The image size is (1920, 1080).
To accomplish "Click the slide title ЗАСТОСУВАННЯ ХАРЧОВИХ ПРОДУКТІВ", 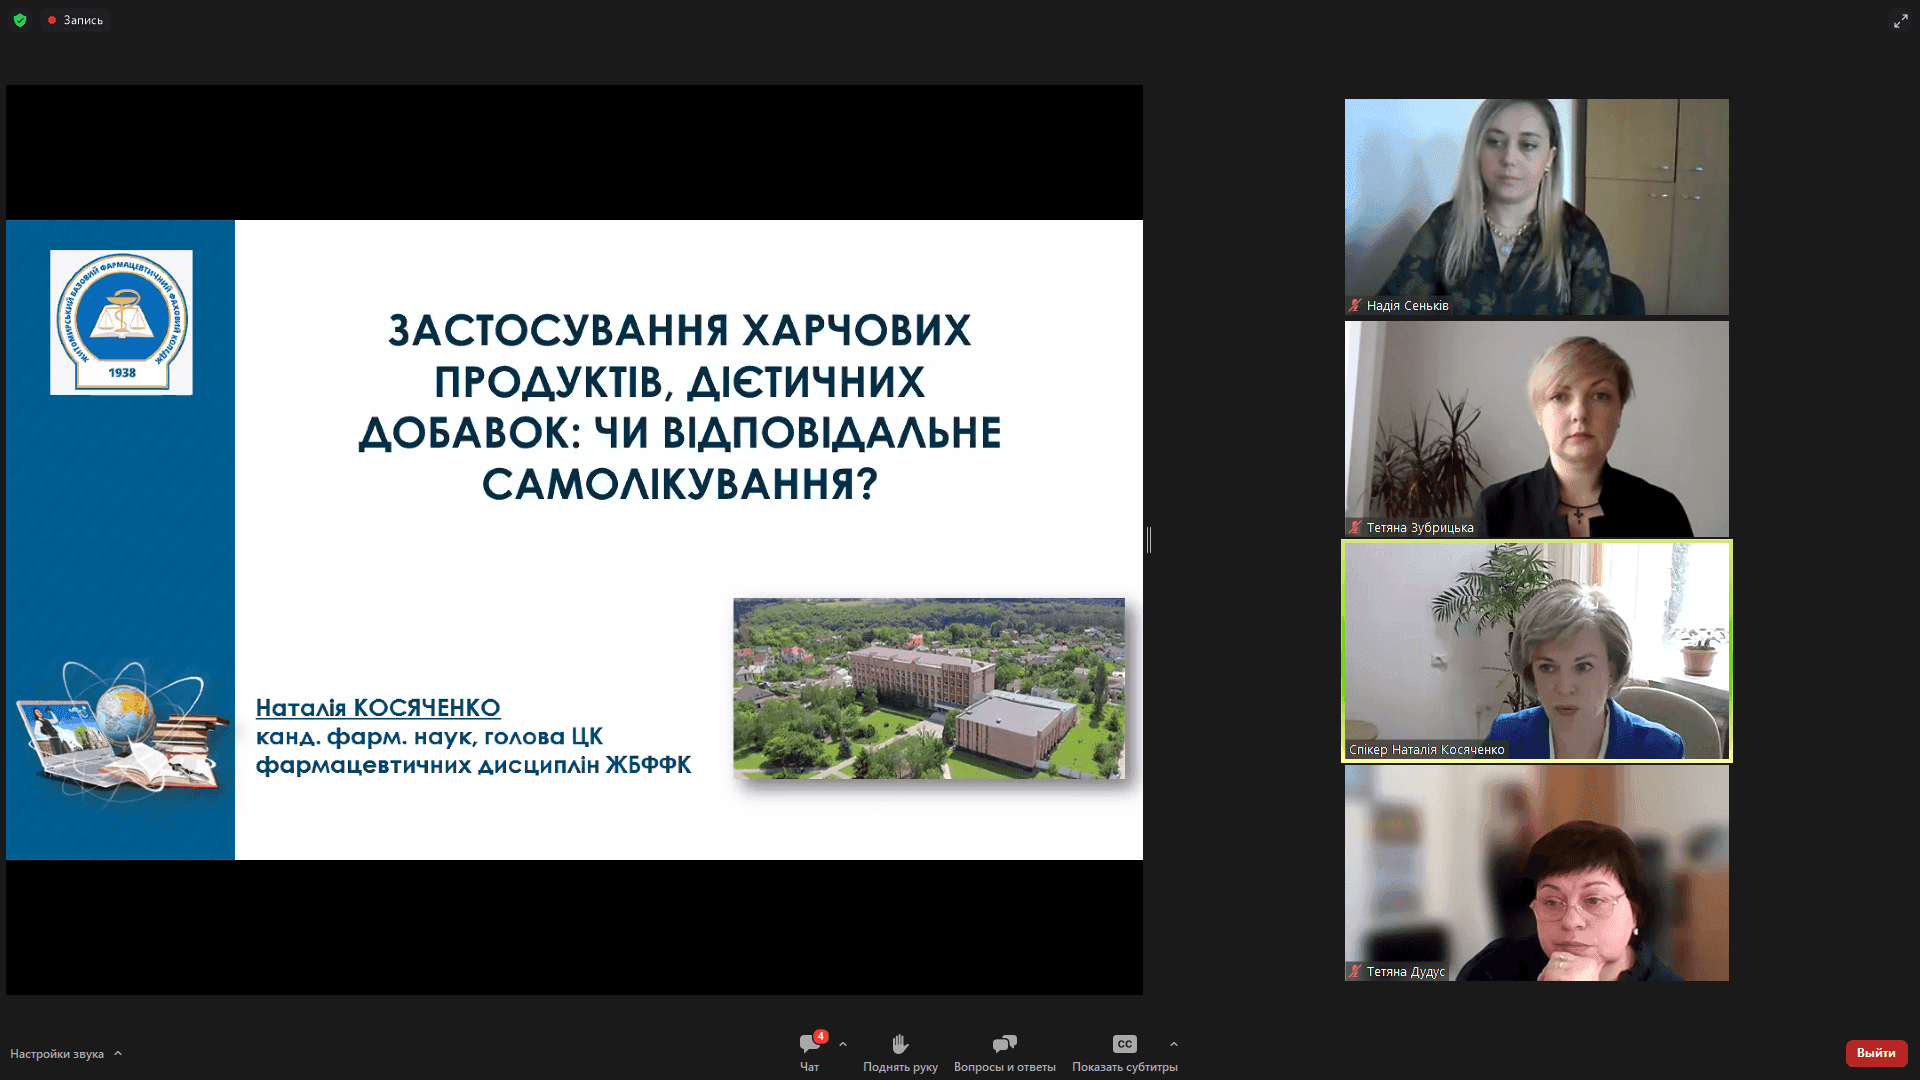I will point(679,408).
